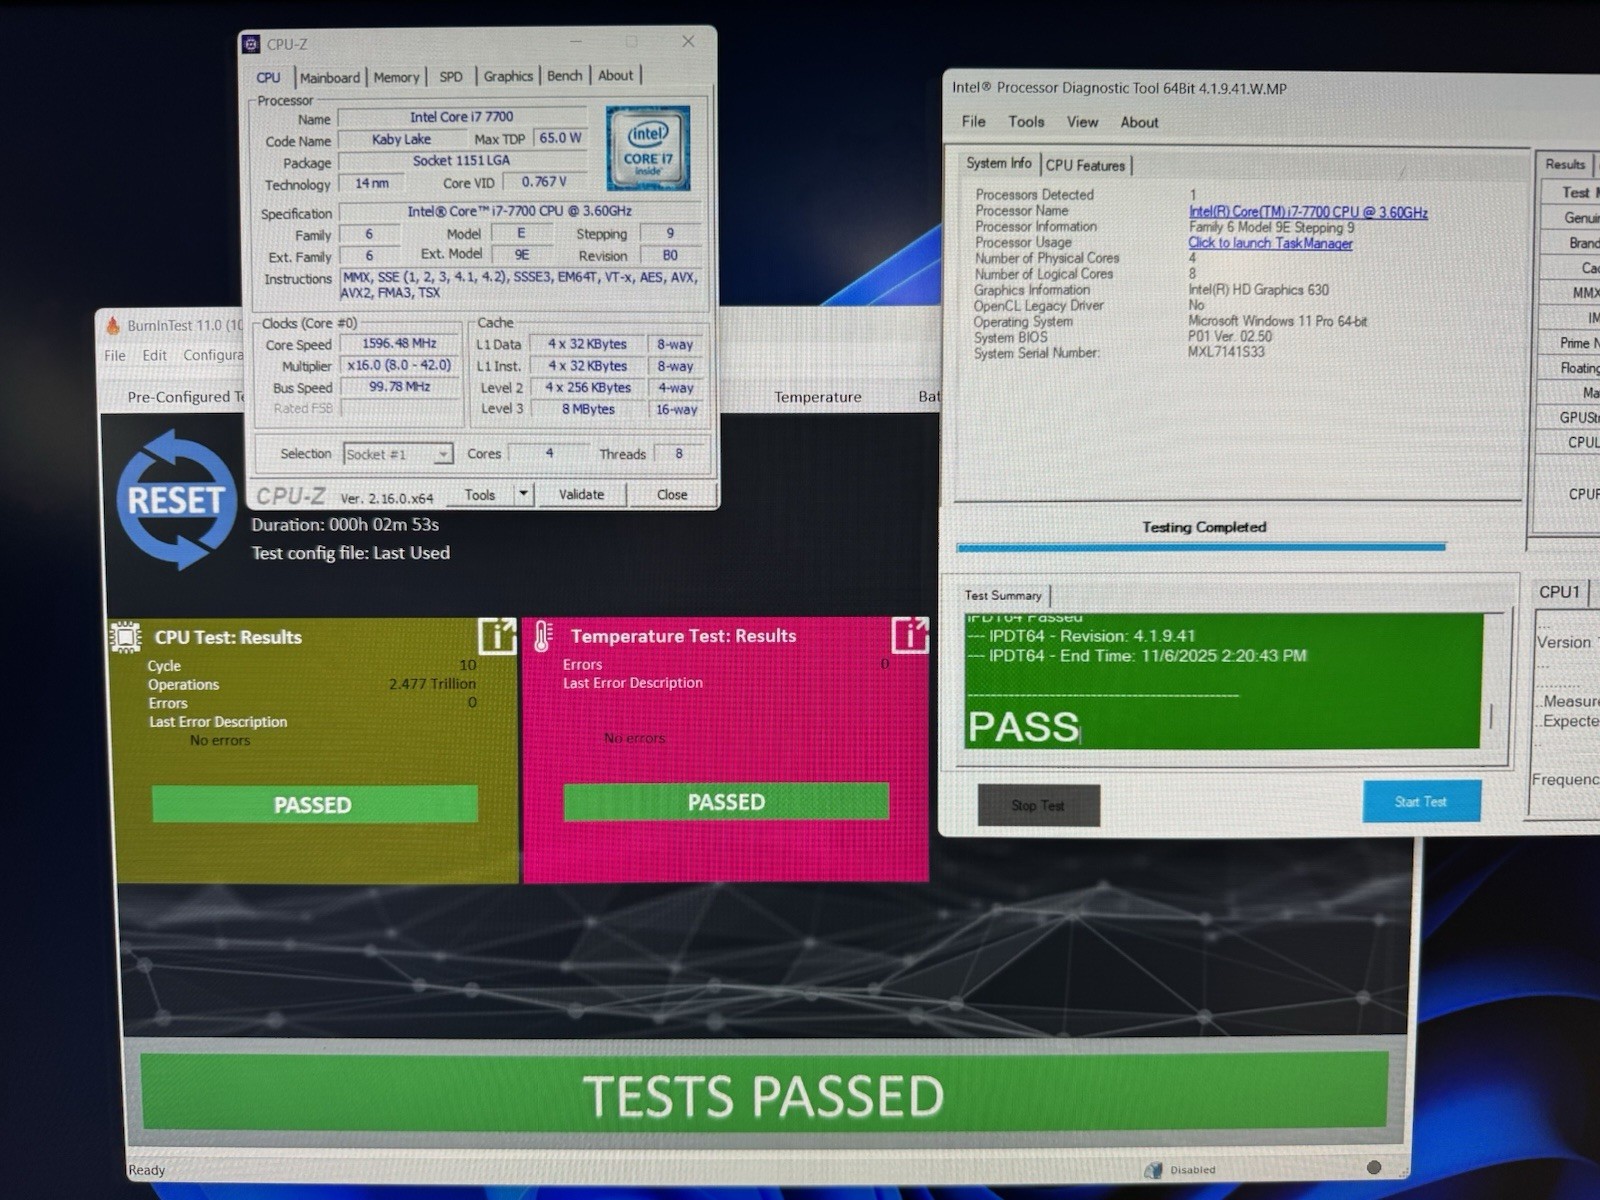The width and height of the screenshot is (1600, 1200).
Task: Select the SPD tab in CPU-Z
Action: point(451,76)
